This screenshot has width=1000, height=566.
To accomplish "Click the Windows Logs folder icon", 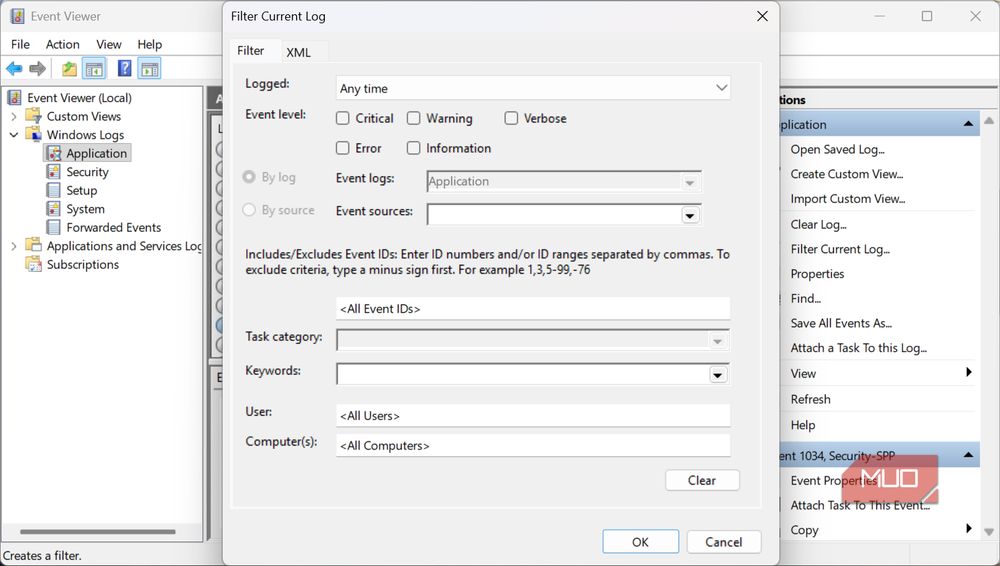I will (x=33, y=135).
